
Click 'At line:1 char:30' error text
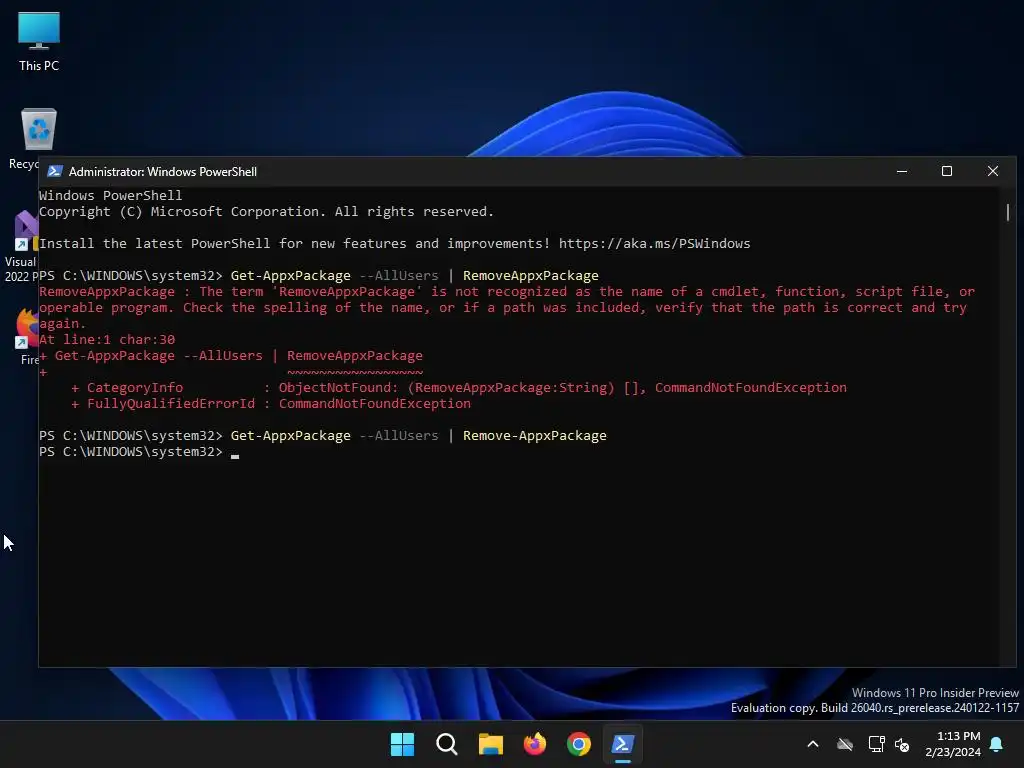pyautogui.click(x=107, y=340)
